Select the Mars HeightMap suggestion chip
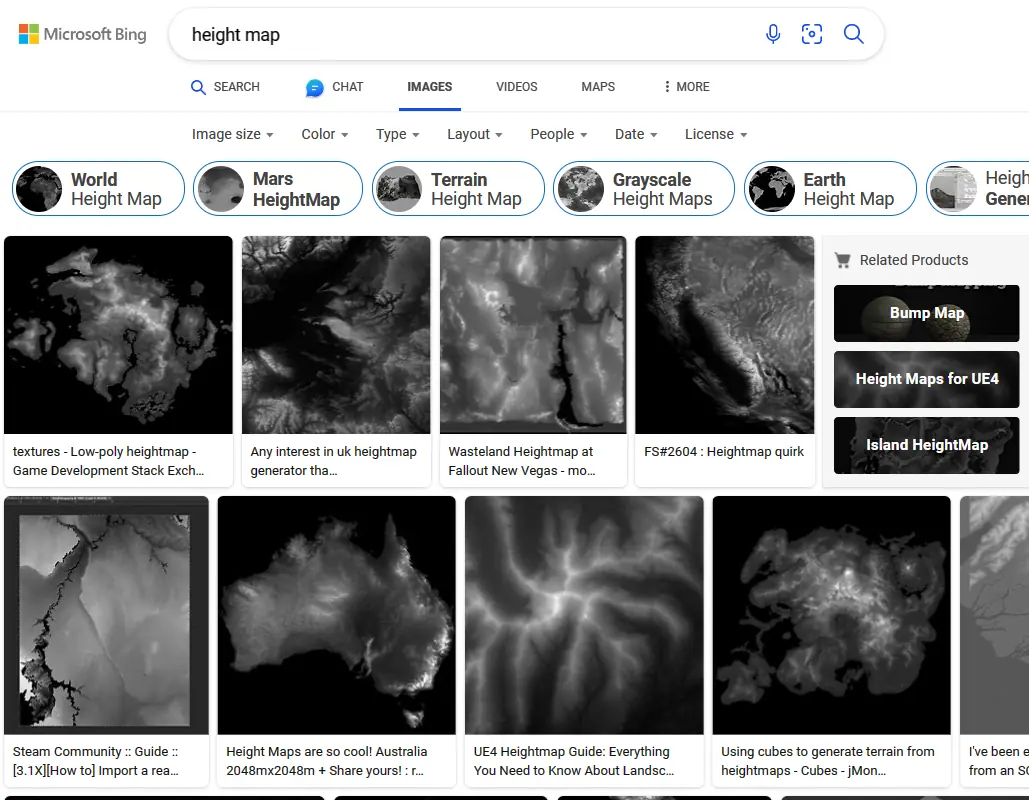The width and height of the screenshot is (1029, 800). pos(277,189)
